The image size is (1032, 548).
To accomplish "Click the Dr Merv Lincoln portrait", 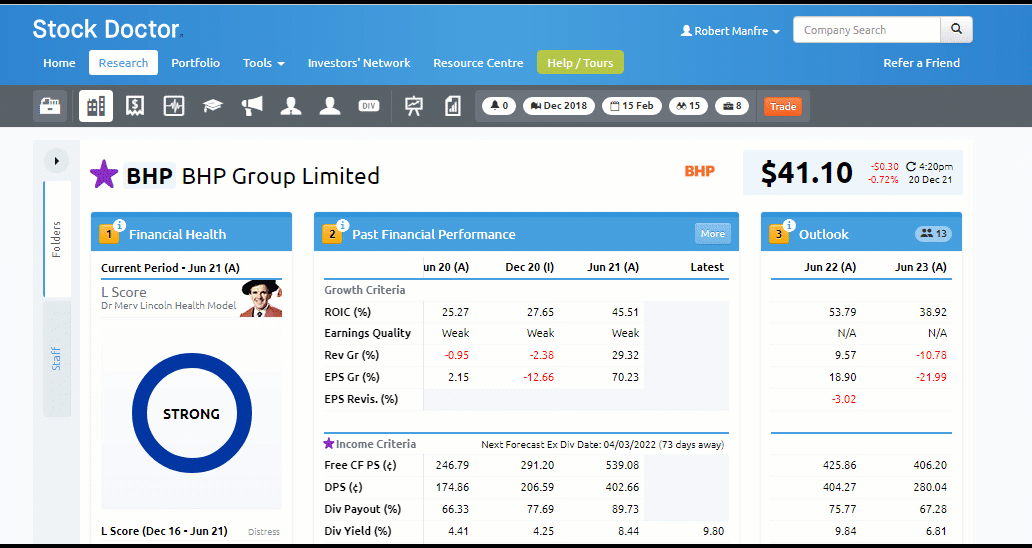I will (x=261, y=298).
